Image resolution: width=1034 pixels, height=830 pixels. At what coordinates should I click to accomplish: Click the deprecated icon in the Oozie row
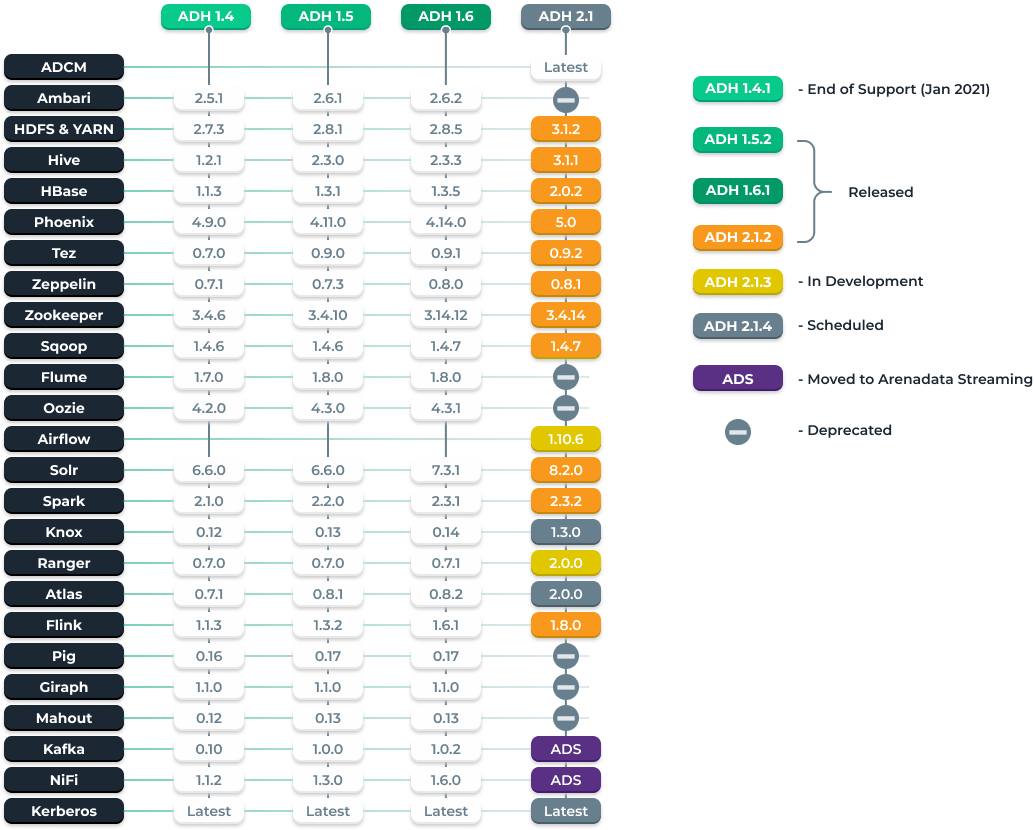[x=566, y=409]
